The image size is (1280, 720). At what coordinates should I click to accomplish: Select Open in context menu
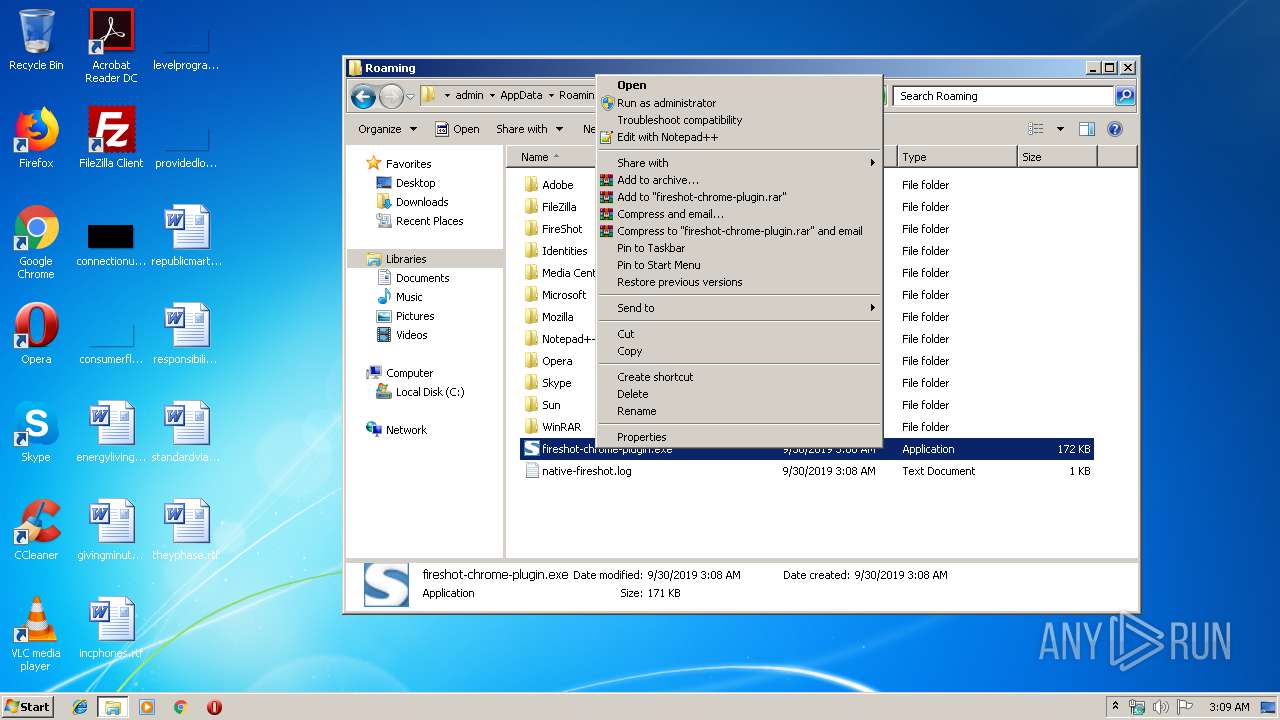pos(739,85)
